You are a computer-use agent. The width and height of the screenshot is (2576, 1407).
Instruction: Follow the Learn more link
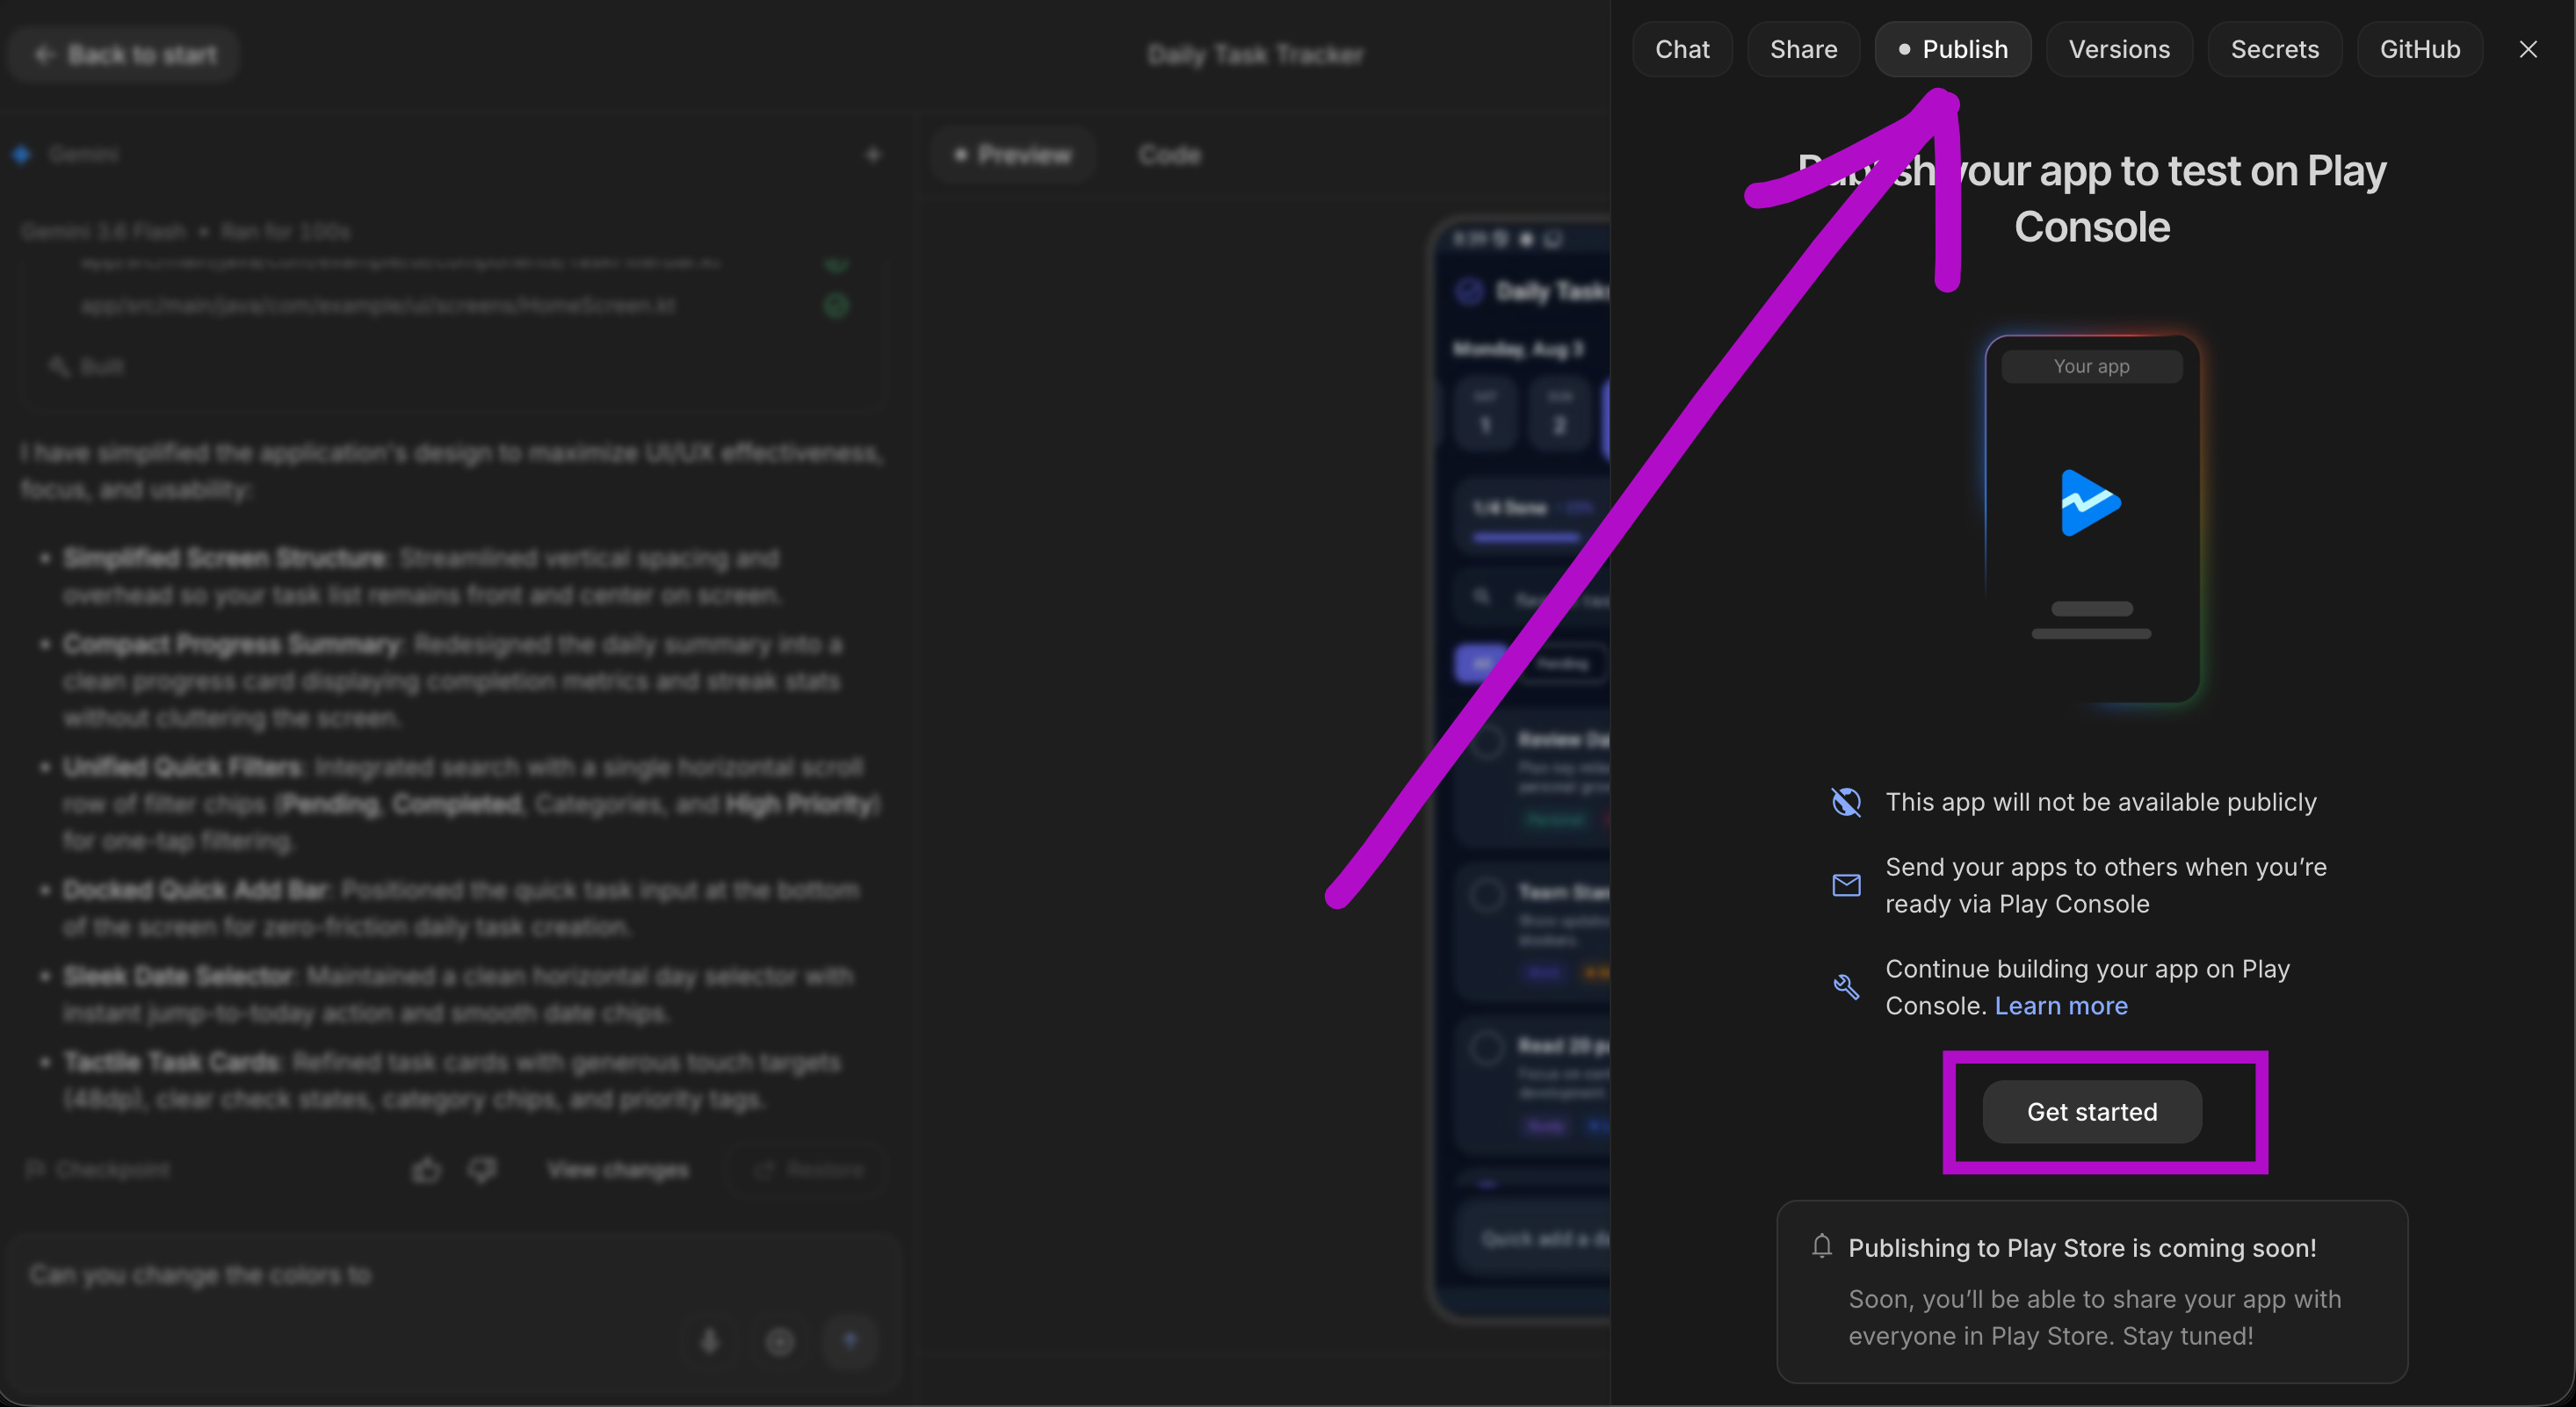click(2061, 1005)
